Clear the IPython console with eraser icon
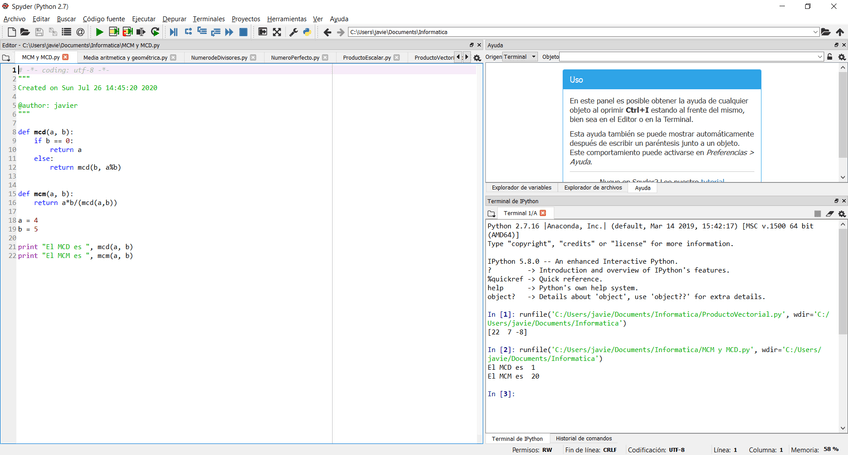The height and width of the screenshot is (455, 848). (830, 214)
